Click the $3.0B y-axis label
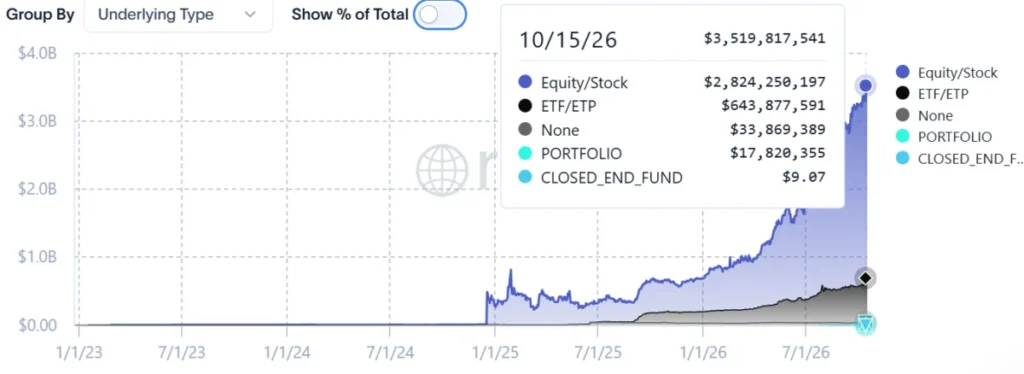This screenshot has width=1024, height=374. [x=38, y=121]
